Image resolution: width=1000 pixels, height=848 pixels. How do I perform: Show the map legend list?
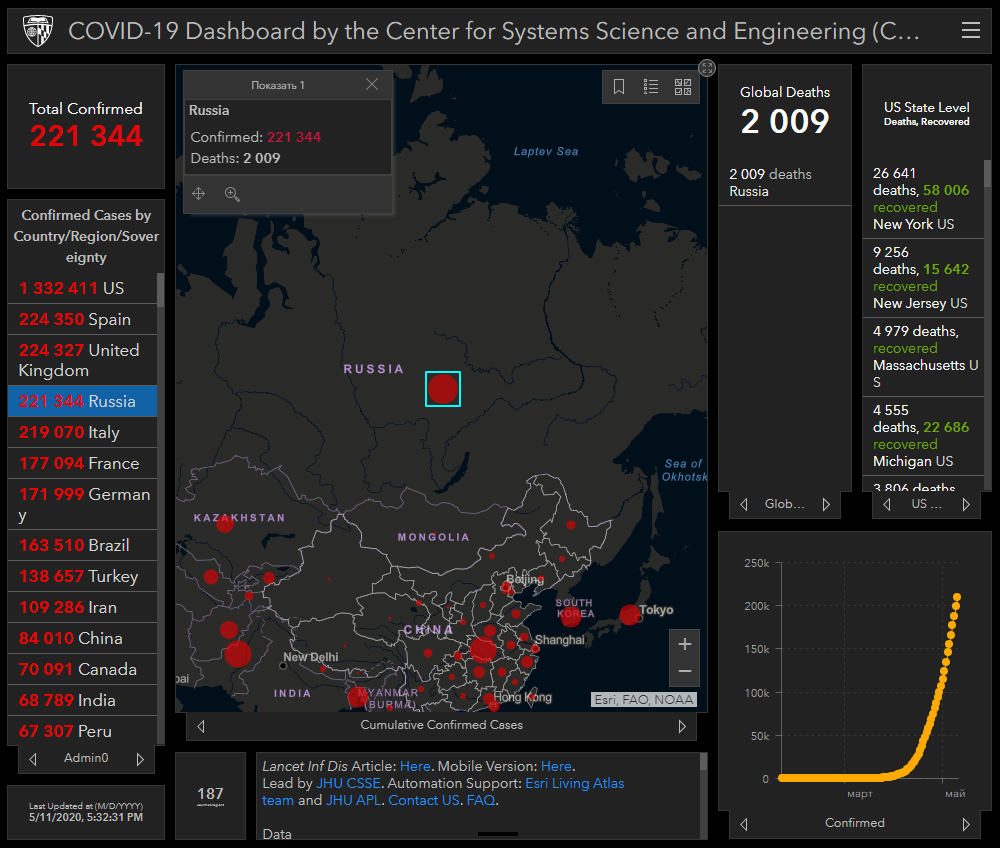pyautogui.click(x=651, y=87)
